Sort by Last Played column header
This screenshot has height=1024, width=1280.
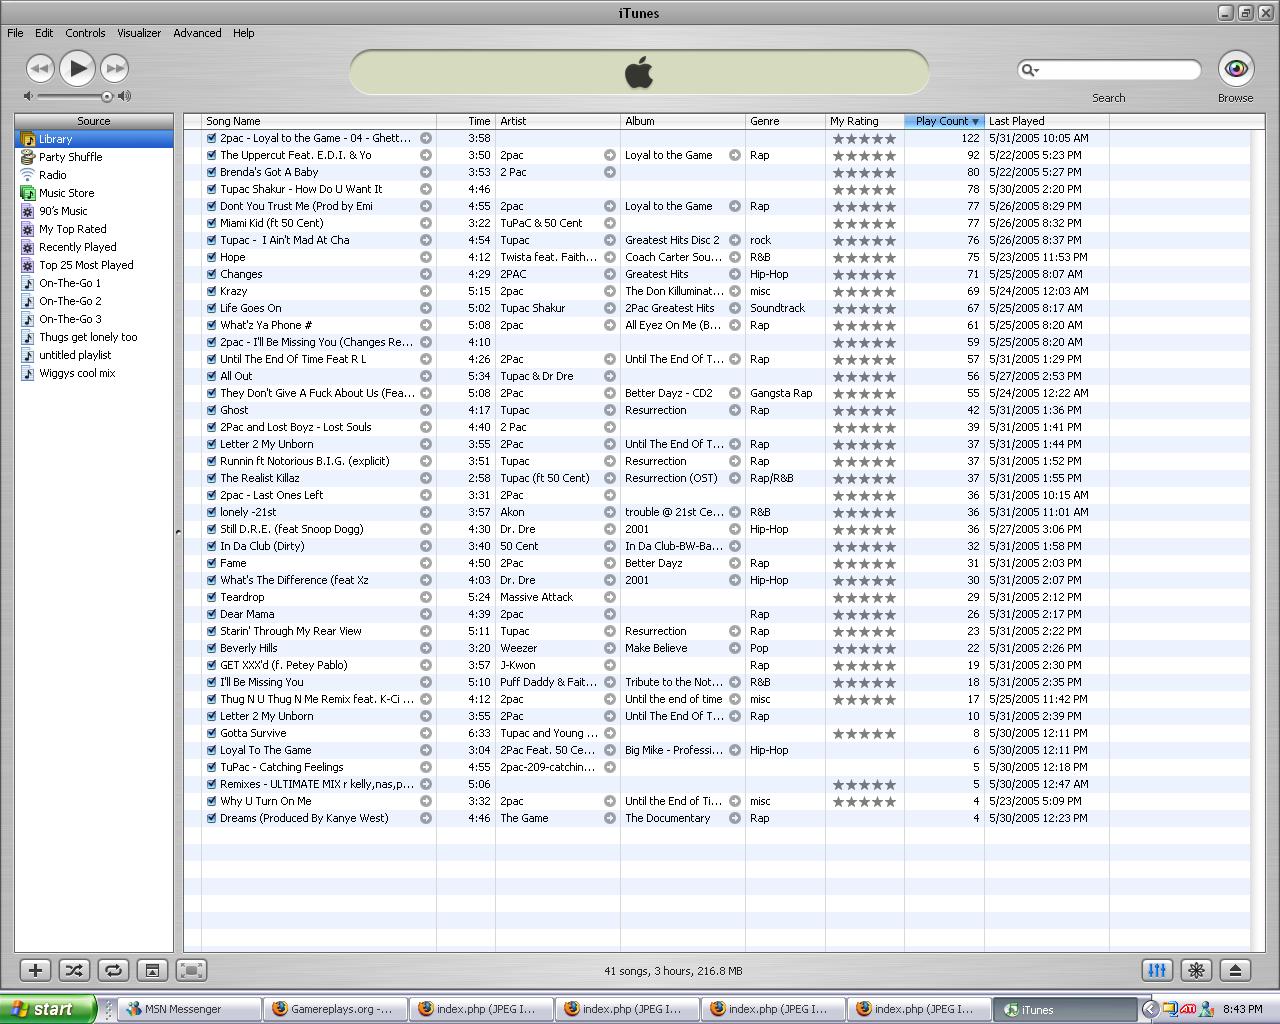click(x=1047, y=121)
